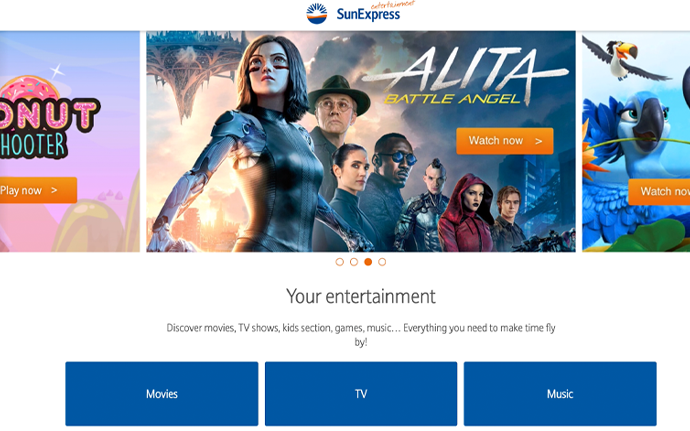Click the toucan bird on the right banner

(x=627, y=59)
